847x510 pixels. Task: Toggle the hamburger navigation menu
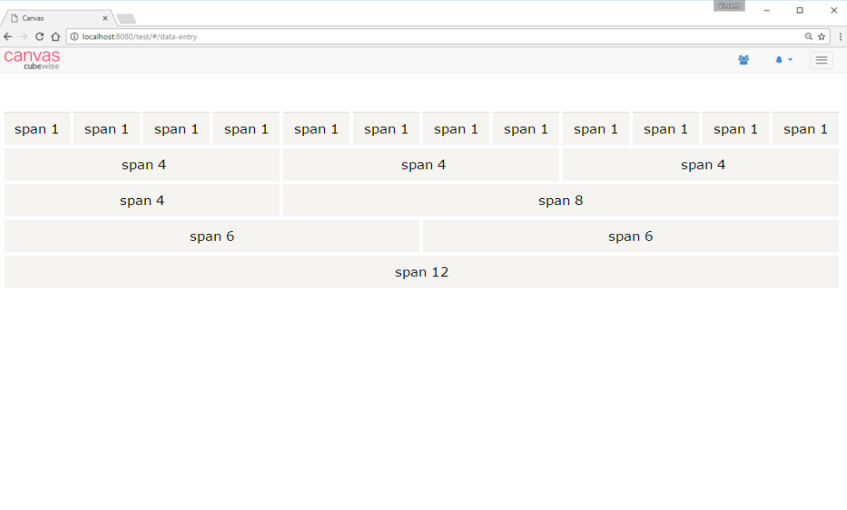pyautogui.click(x=821, y=60)
